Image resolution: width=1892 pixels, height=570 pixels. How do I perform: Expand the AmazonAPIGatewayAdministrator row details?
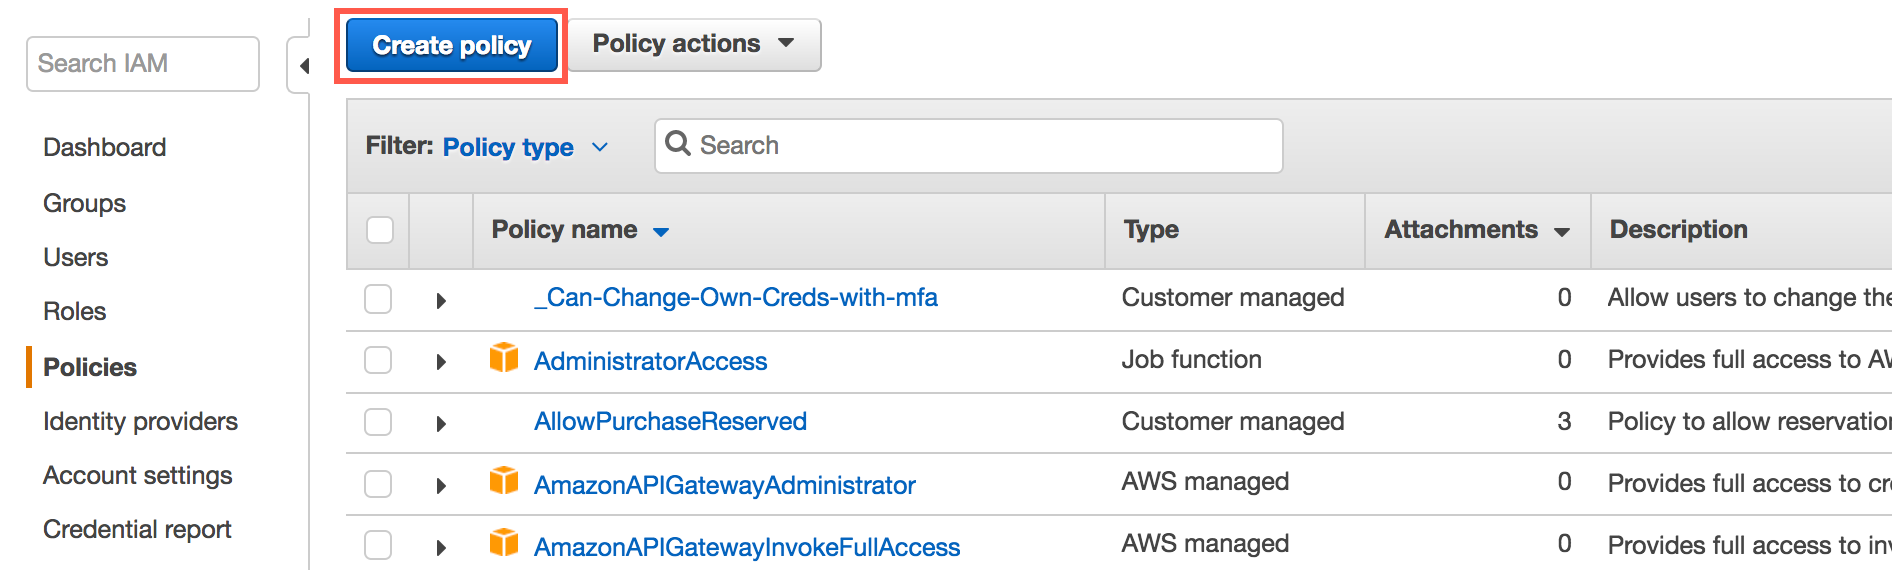(x=441, y=486)
